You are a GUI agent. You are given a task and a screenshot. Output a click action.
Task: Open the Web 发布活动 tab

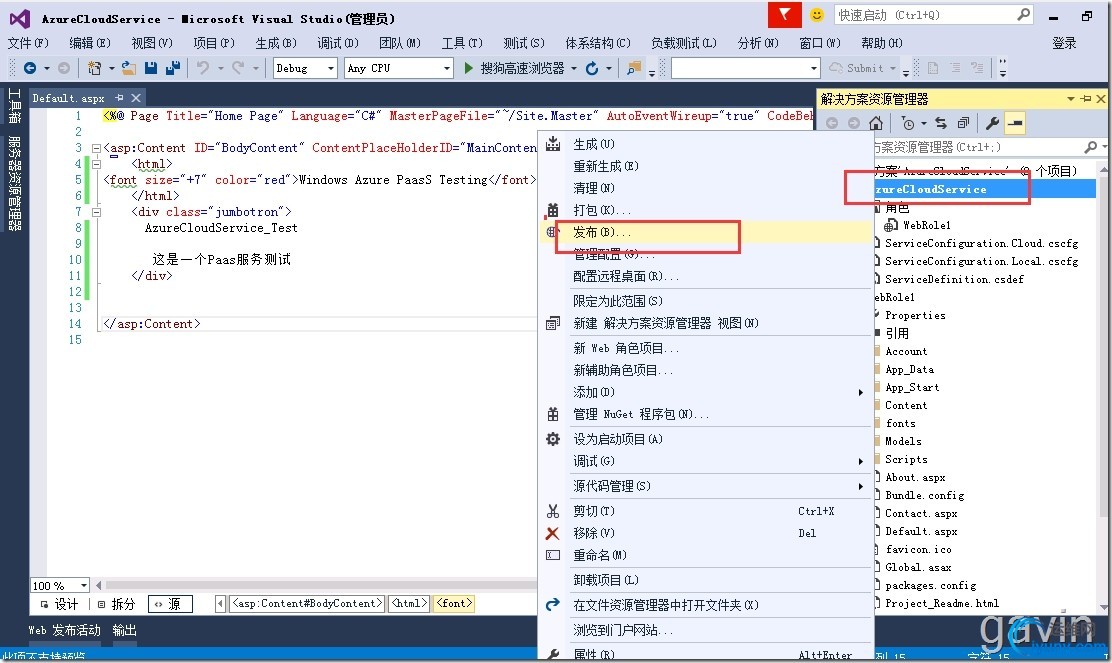pos(65,630)
